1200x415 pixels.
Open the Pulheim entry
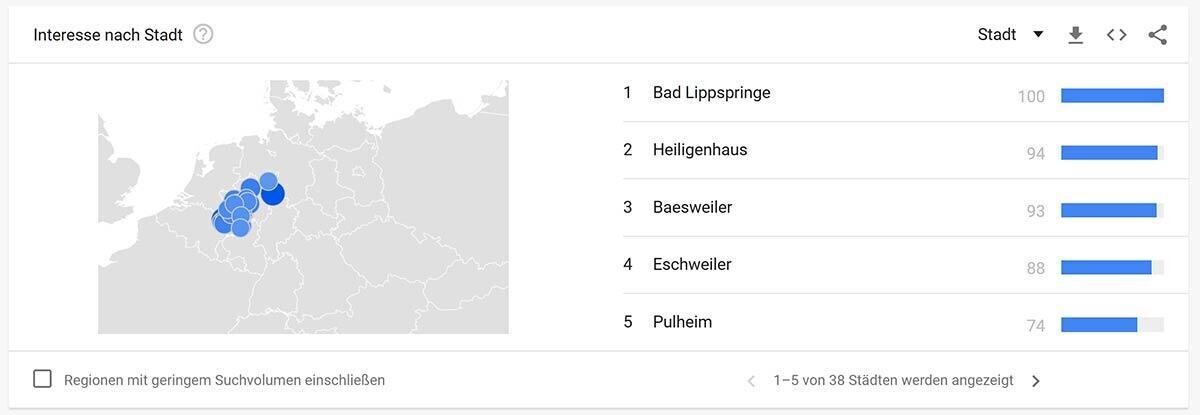tap(682, 322)
